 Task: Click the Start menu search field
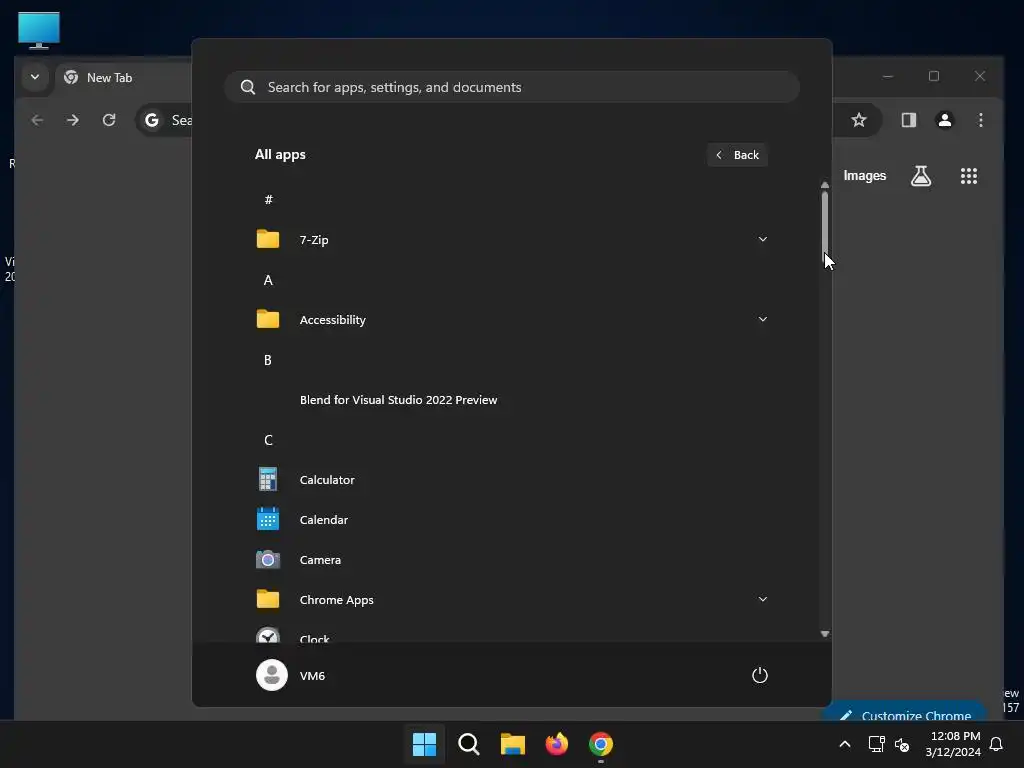click(511, 87)
